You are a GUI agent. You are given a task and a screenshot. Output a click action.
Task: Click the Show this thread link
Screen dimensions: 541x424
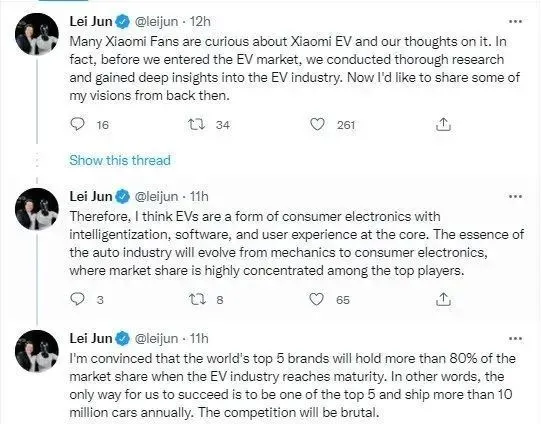tap(120, 160)
